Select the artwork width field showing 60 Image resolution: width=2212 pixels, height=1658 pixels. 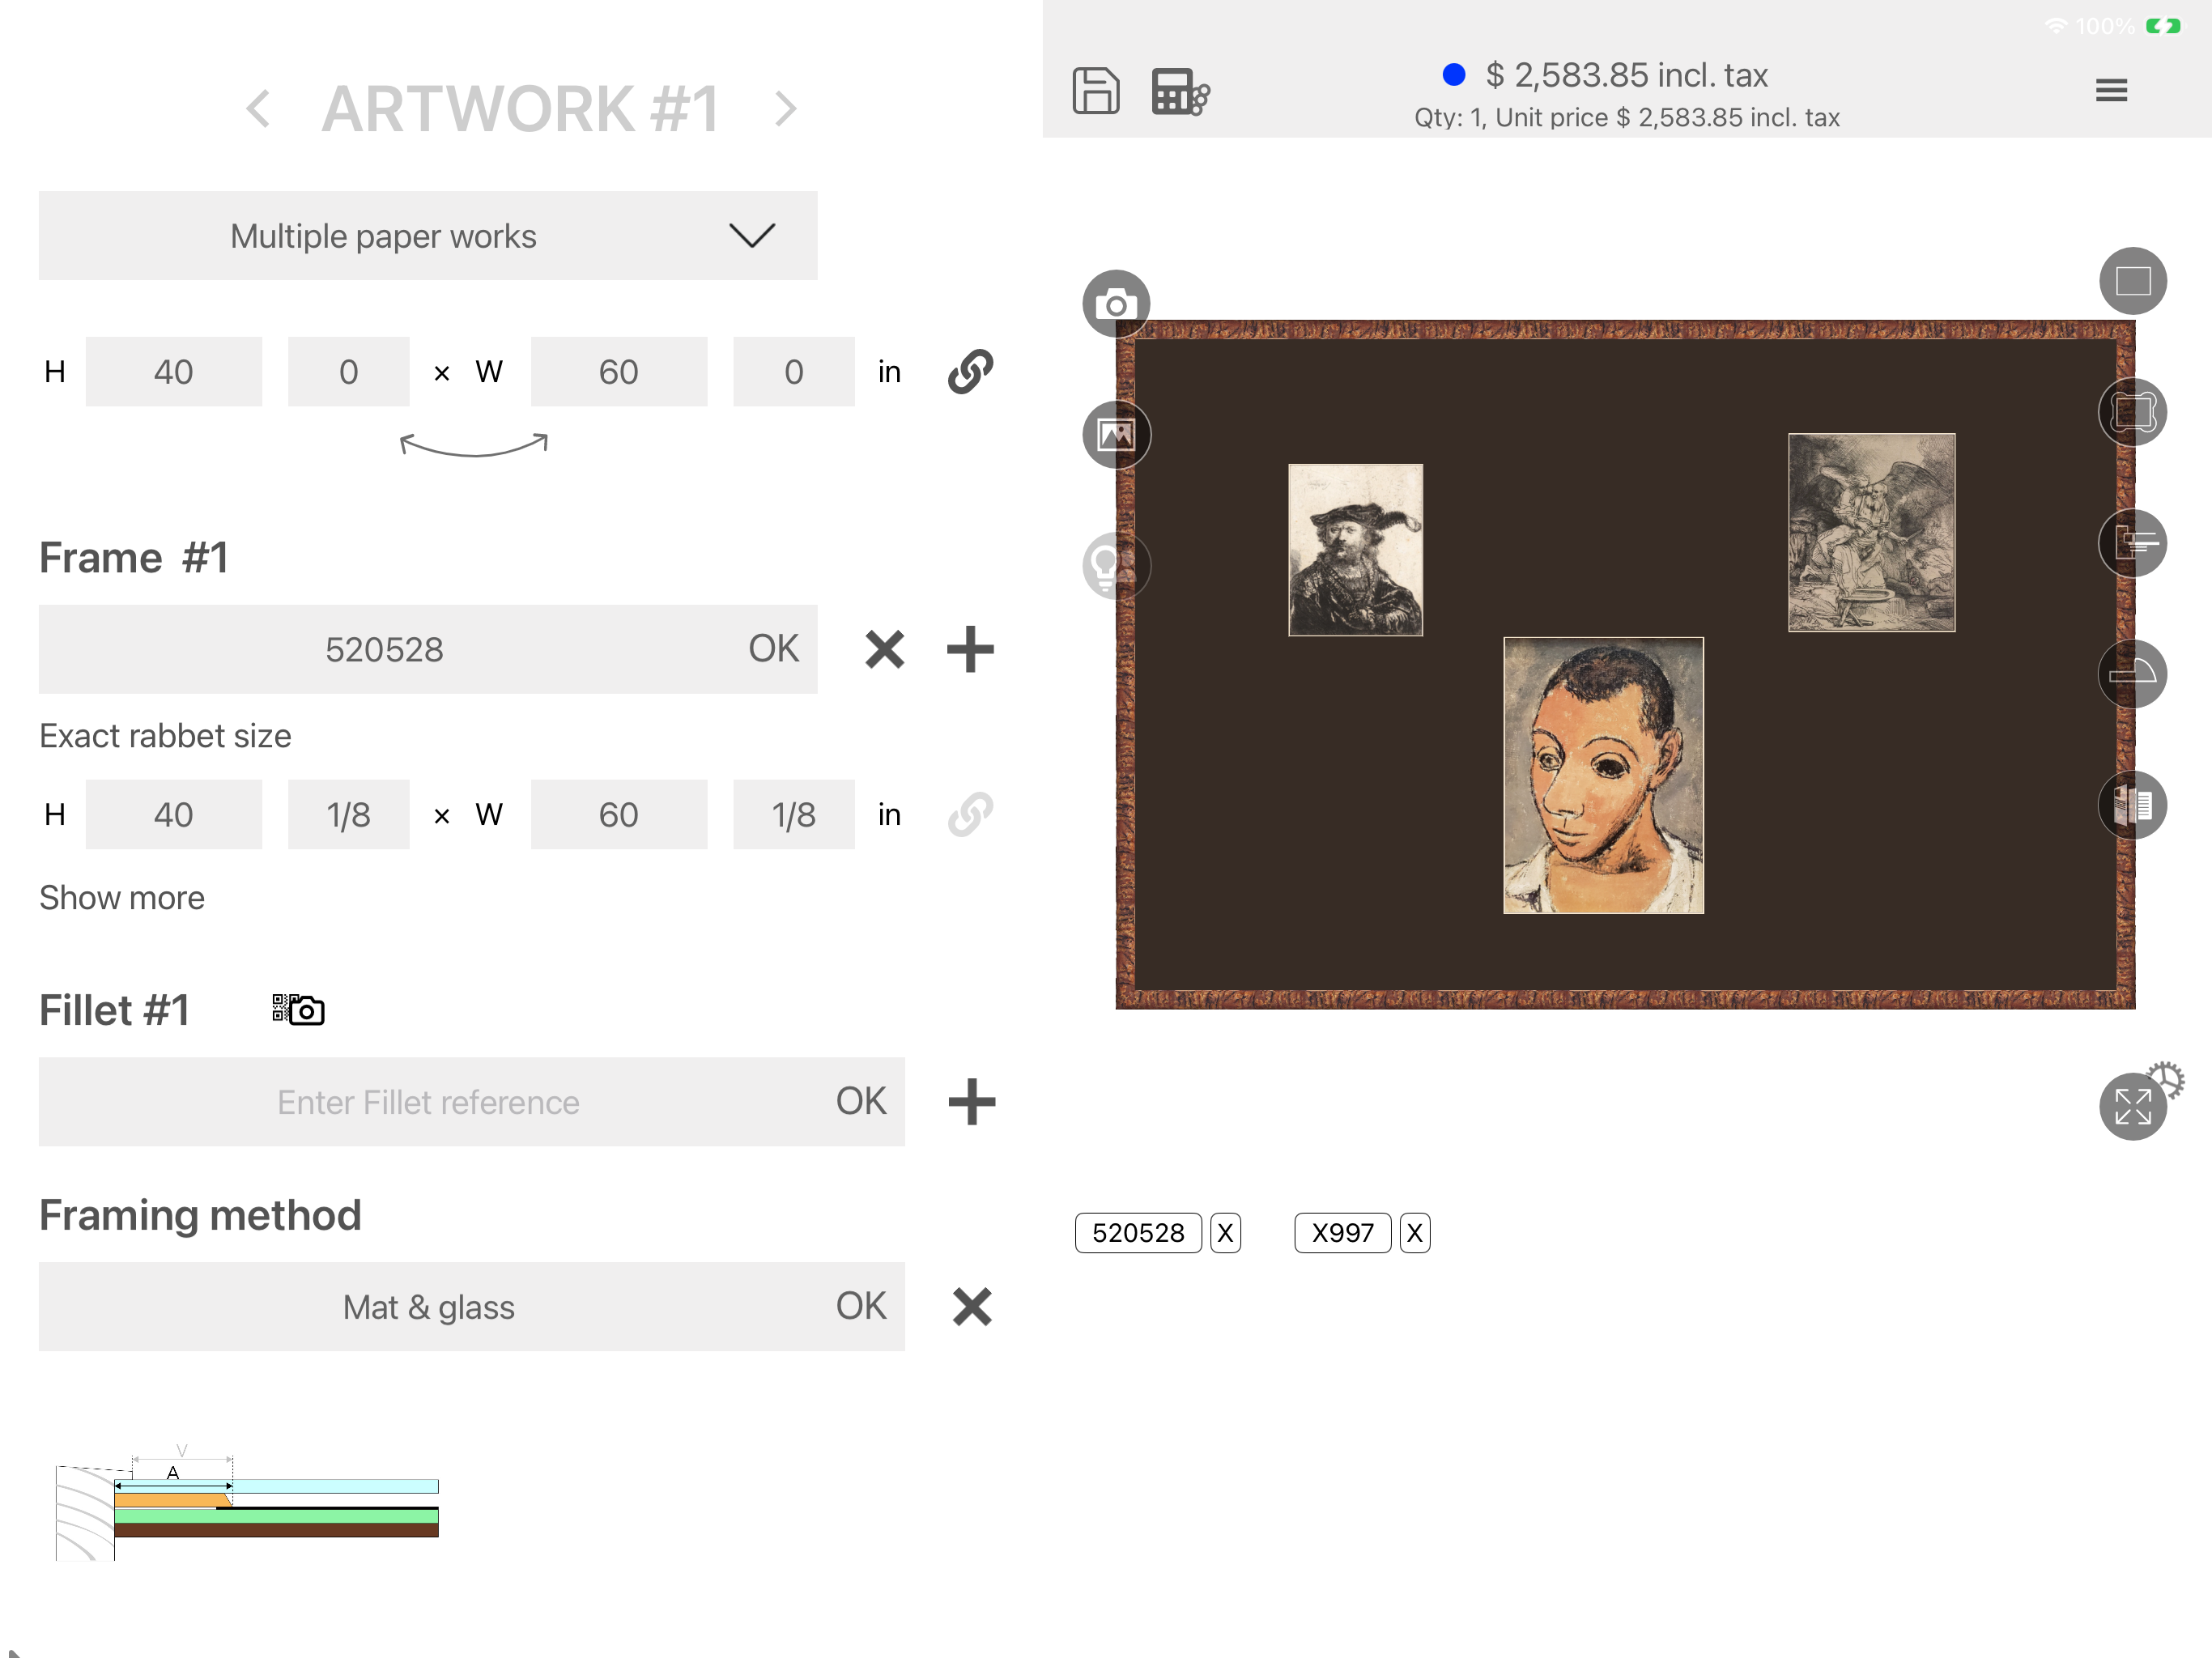coord(619,372)
